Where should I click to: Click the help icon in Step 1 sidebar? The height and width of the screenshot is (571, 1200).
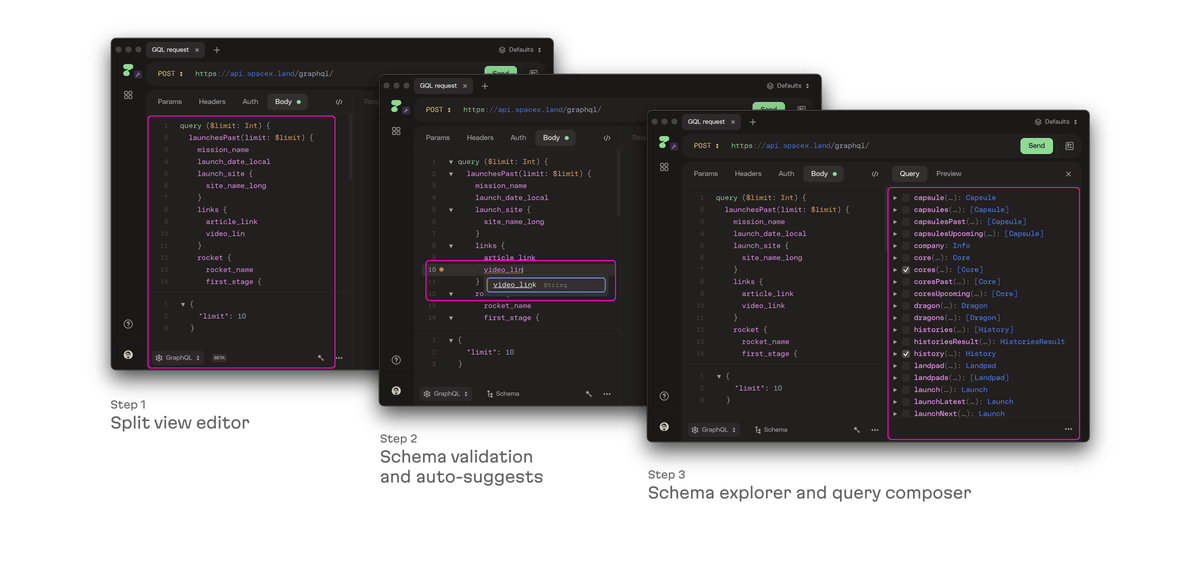click(128, 324)
